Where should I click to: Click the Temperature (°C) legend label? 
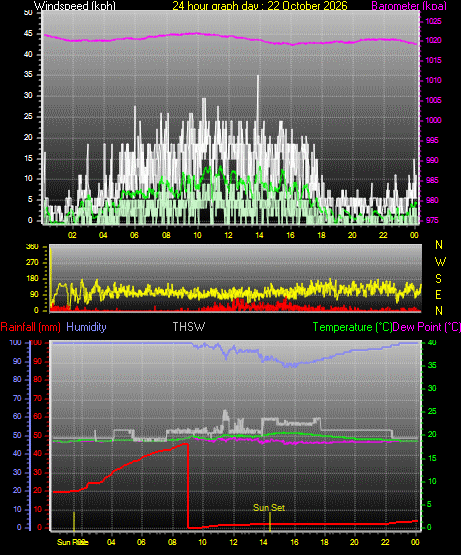pos(352,327)
